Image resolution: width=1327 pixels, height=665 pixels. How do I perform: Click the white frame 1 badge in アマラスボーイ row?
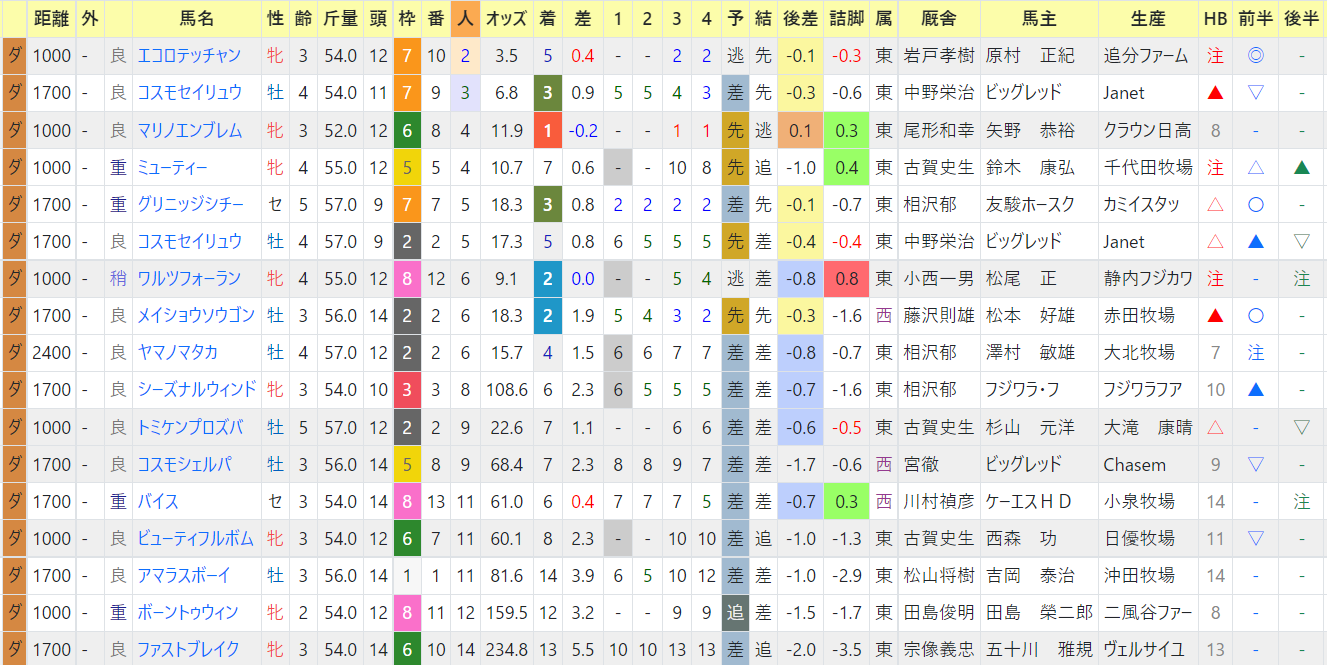tap(407, 575)
